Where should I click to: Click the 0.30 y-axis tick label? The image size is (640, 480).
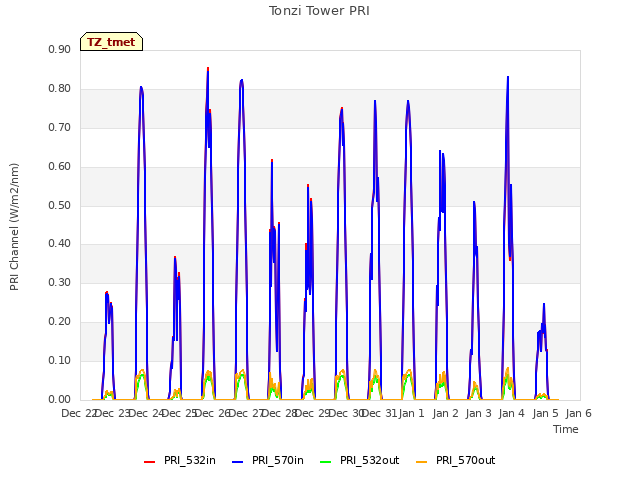(x=60, y=282)
